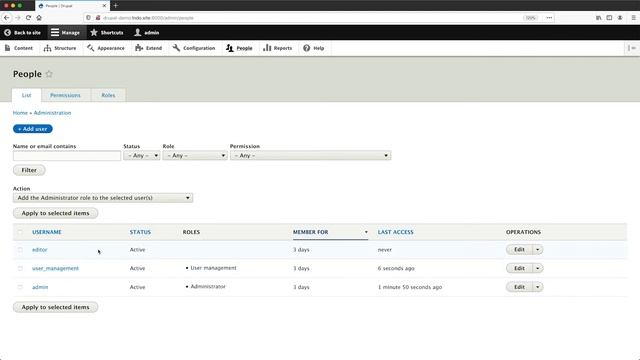Sort table by Member for column
The height and width of the screenshot is (360, 640).
click(311, 232)
